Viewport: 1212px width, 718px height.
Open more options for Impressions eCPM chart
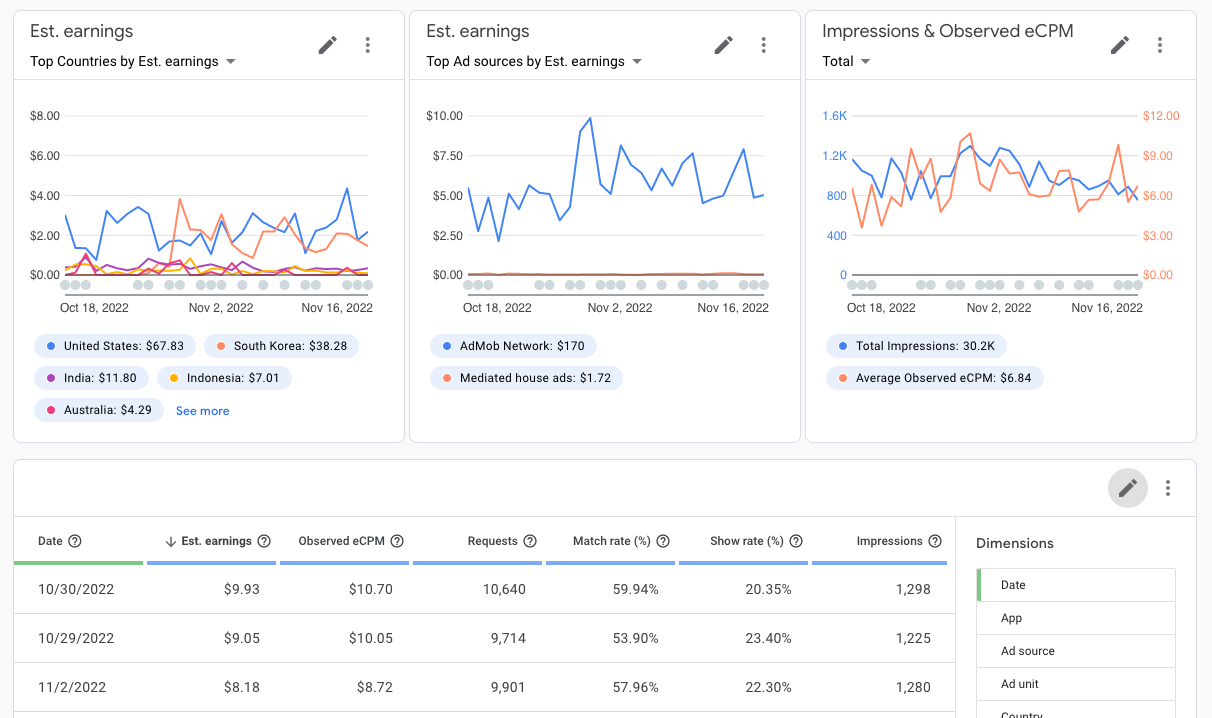pyautogui.click(x=1160, y=45)
